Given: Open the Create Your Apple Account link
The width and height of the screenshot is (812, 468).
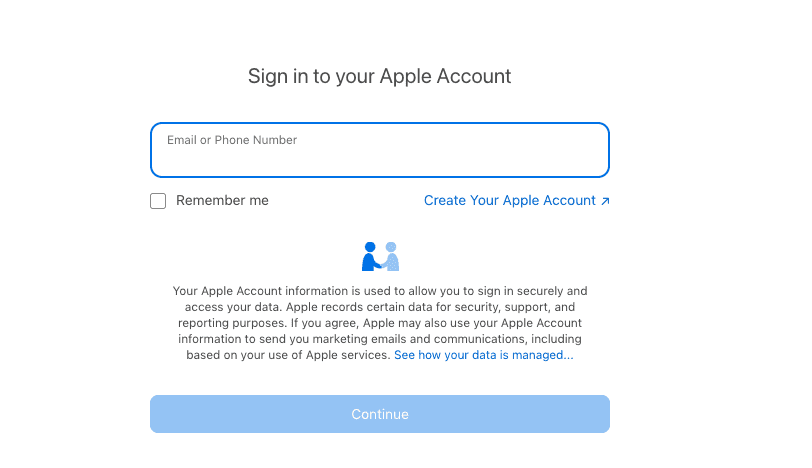Looking at the screenshot, I should coord(509,201).
